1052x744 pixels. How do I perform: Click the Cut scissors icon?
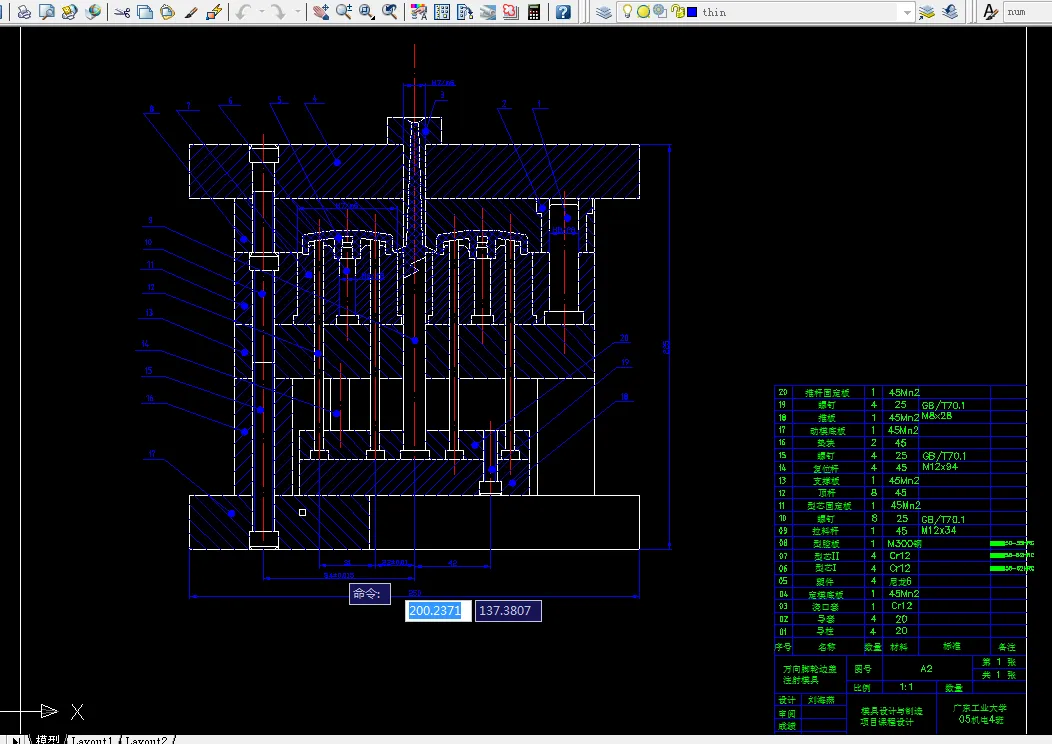pos(121,12)
